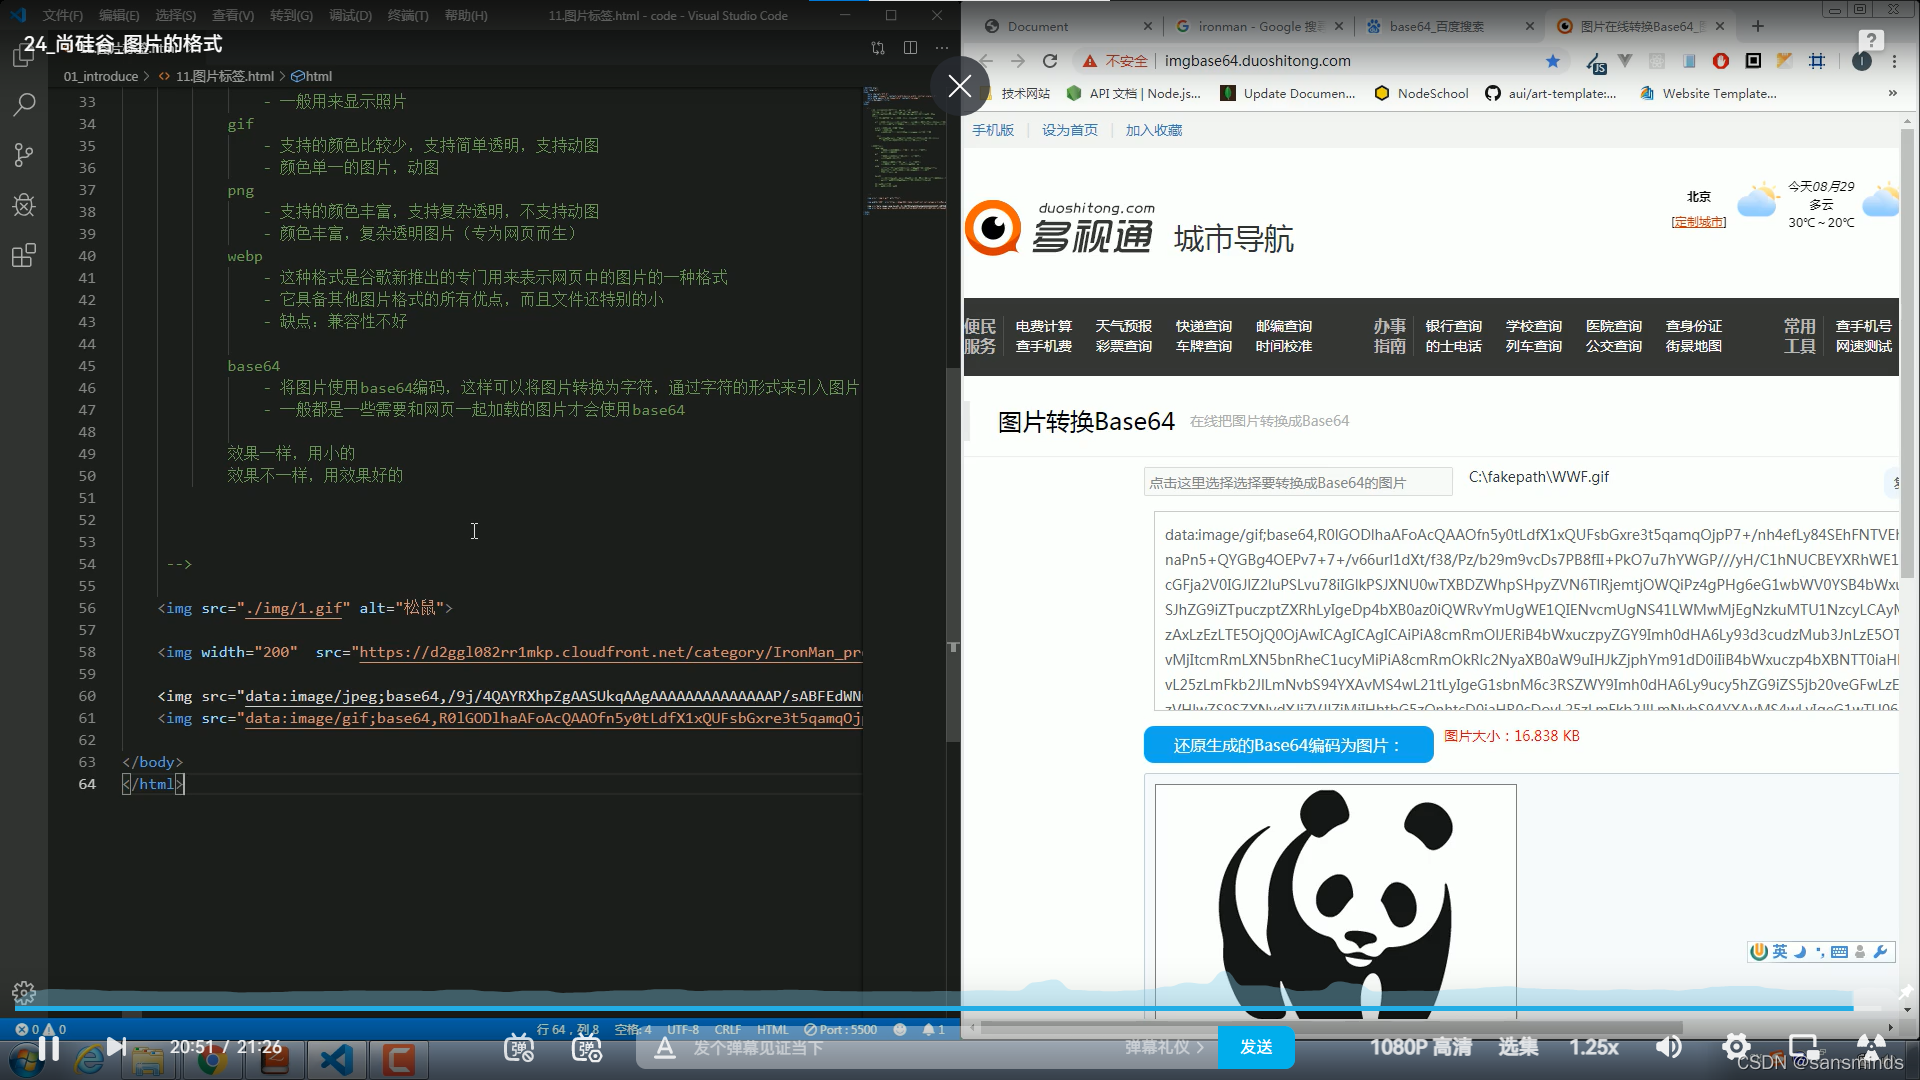Toggle danmaku display icon in player
This screenshot has height=1080, width=1920.
[x=519, y=1047]
